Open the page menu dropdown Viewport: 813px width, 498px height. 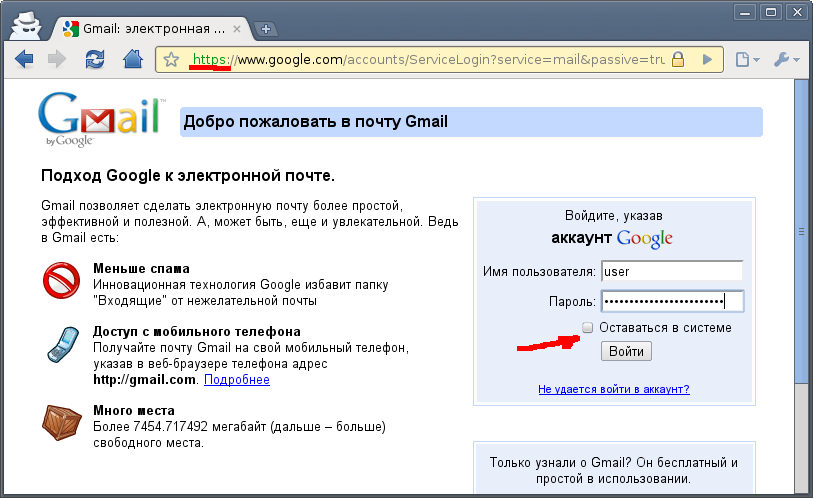point(747,60)
